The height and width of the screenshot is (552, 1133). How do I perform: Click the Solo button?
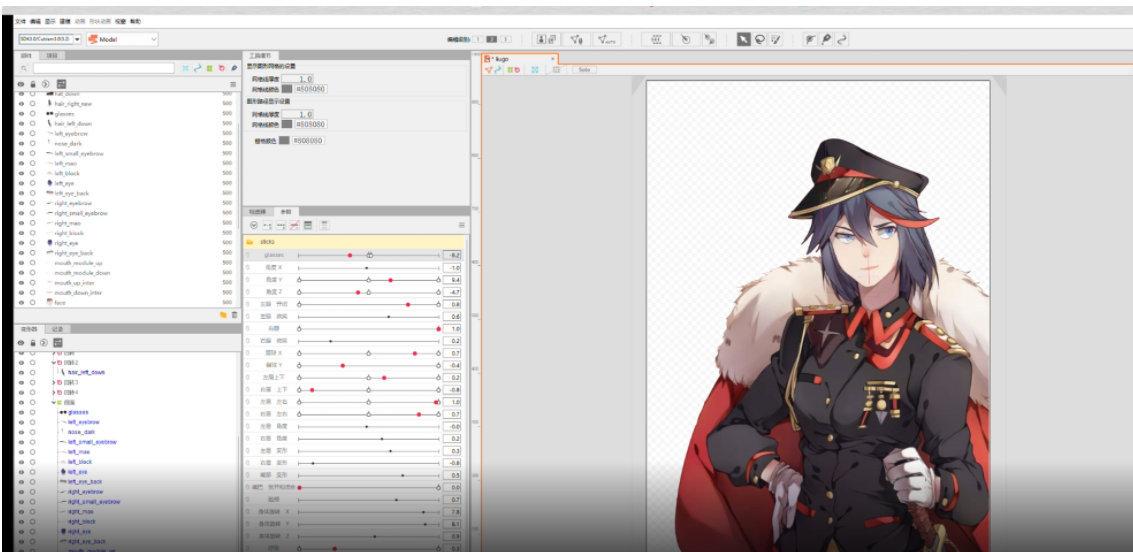584,70
